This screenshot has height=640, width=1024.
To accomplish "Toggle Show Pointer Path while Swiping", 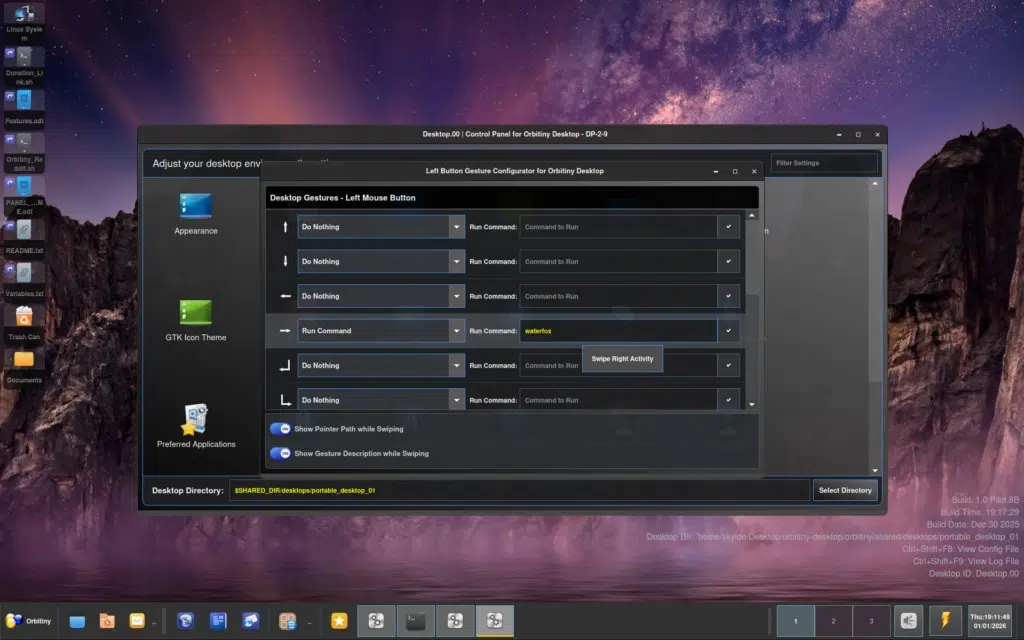I will [280, 428].
